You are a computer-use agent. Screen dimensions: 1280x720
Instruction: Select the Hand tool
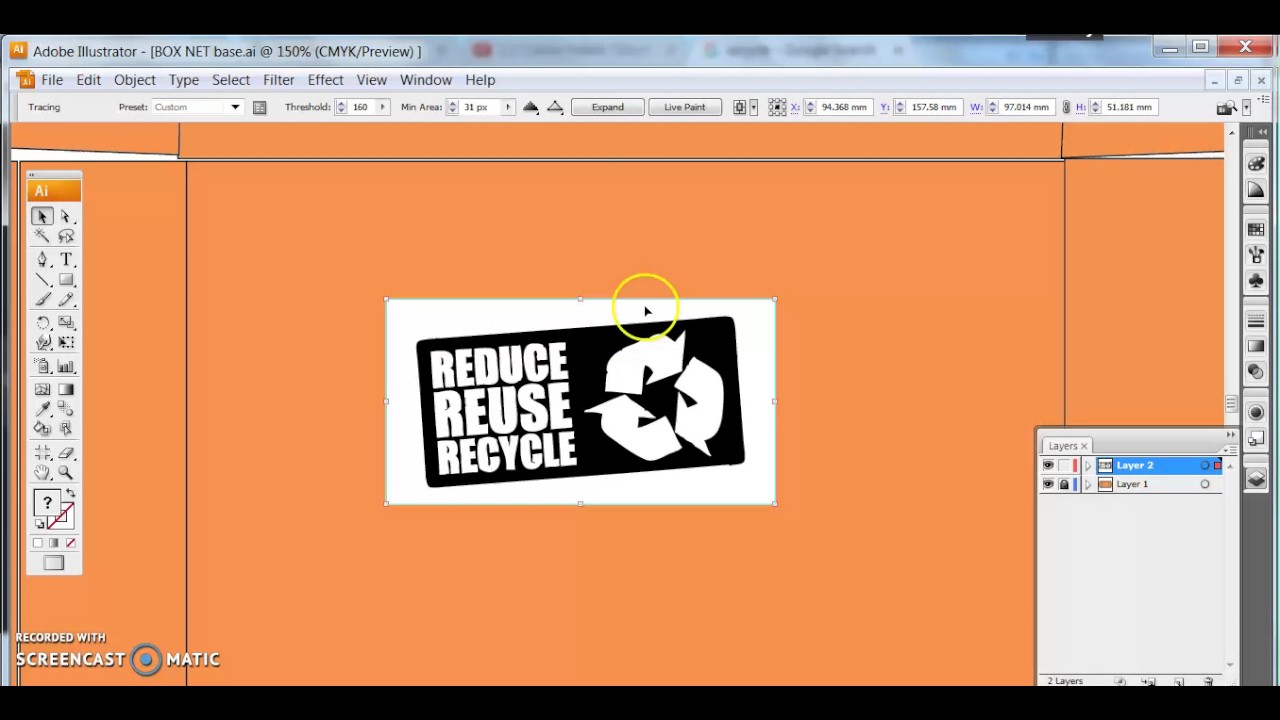[42, 472]
